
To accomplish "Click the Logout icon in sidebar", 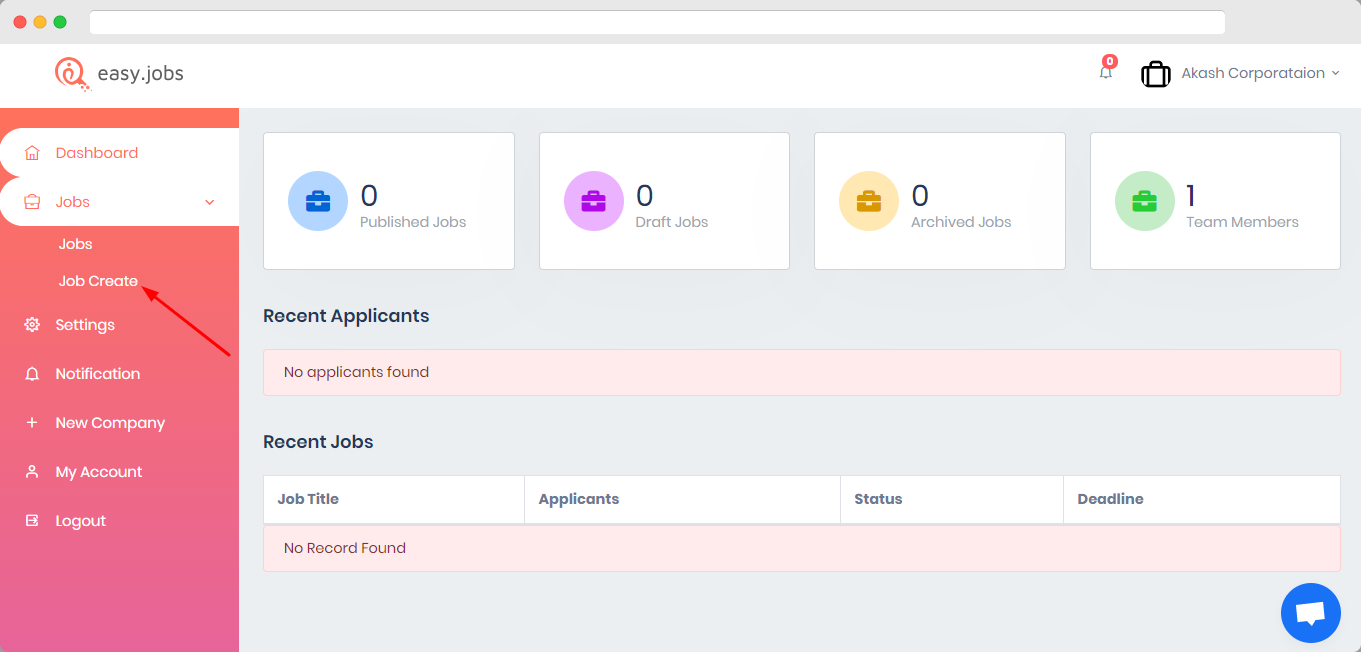I will (32, 521).
